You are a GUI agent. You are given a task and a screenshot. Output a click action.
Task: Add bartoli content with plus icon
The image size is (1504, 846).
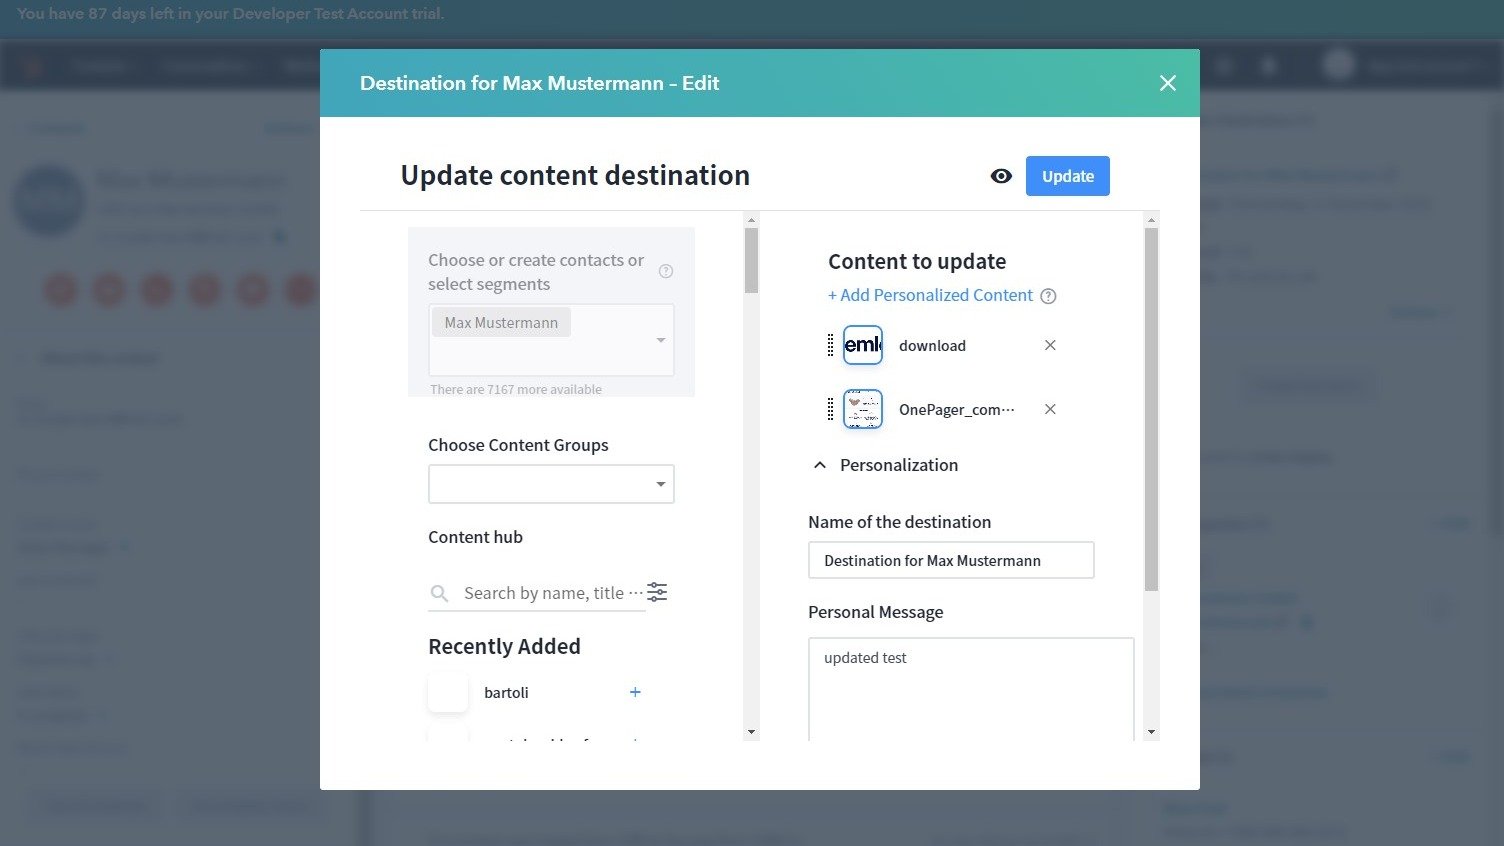pos(635,692)
